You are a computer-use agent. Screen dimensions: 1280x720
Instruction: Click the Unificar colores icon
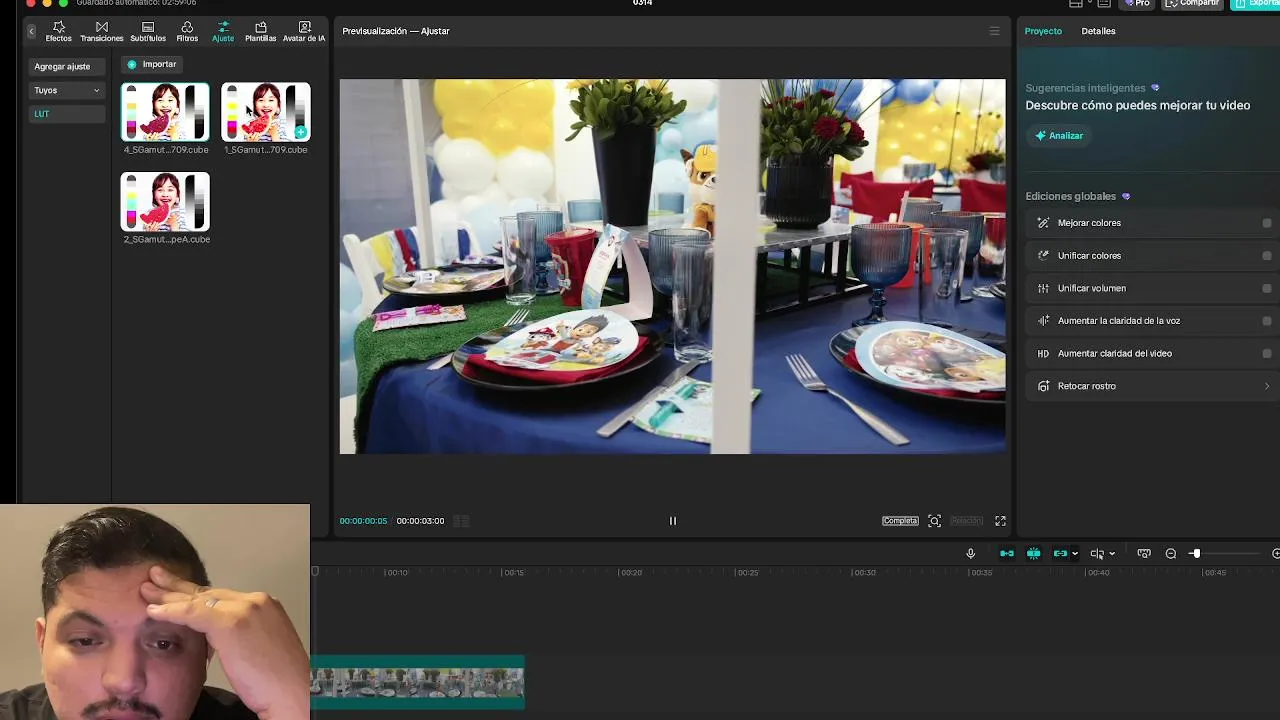(1043, 256)
